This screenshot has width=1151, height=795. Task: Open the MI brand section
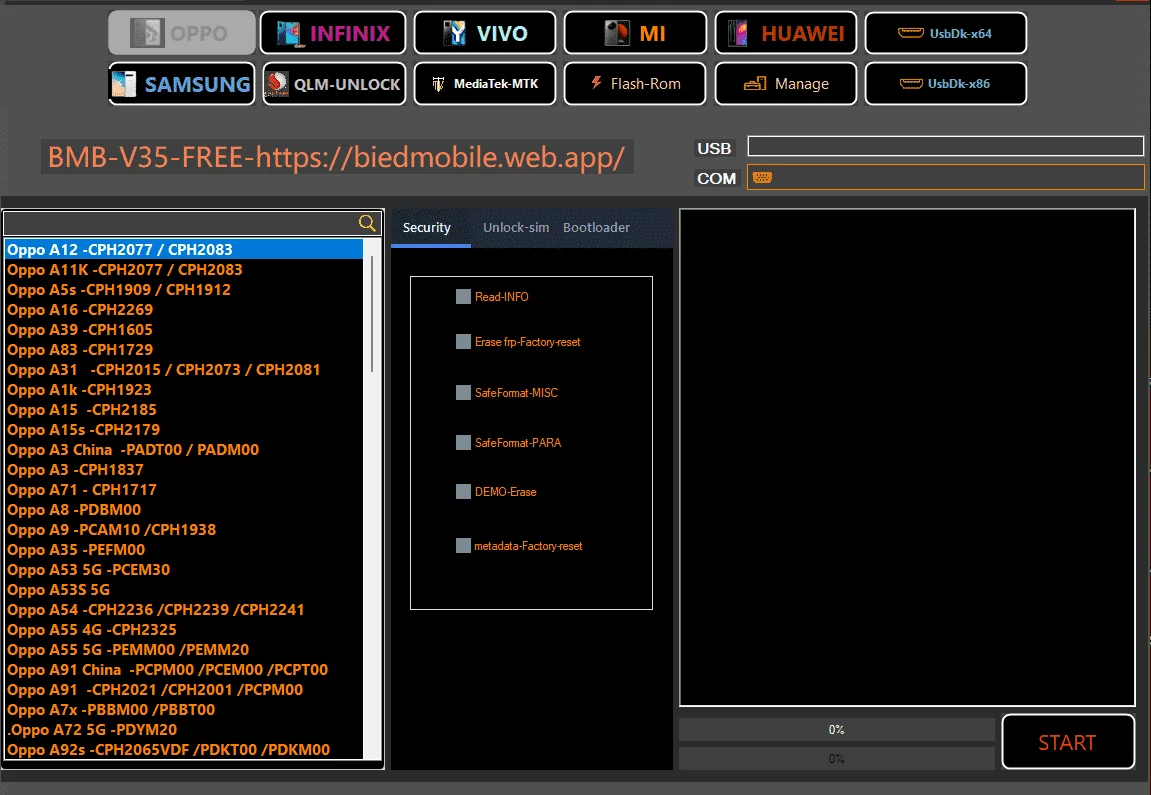(x=635, y=33)
